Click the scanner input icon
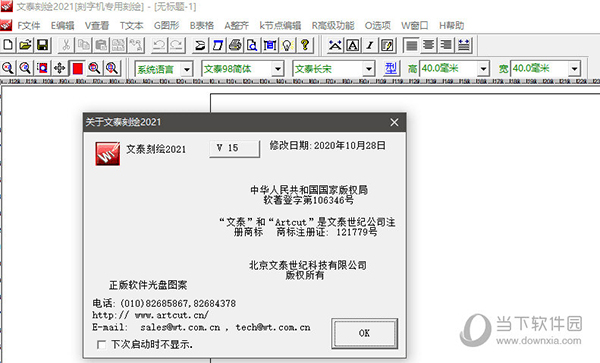Image resolution: width=600 pixels, height=363 pixels. pos(200,45)
